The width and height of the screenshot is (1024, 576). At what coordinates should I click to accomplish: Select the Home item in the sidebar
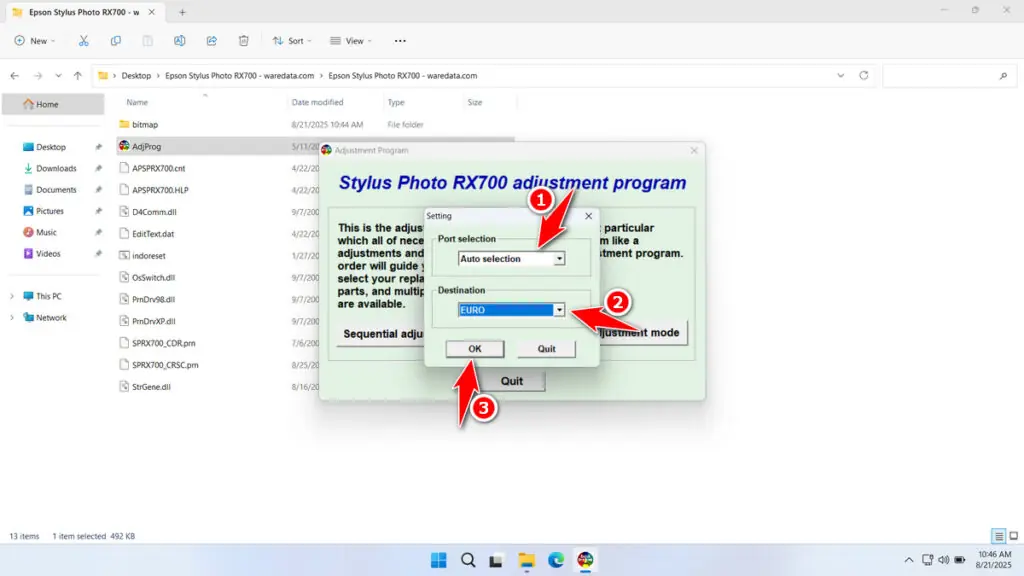point(46,103)
